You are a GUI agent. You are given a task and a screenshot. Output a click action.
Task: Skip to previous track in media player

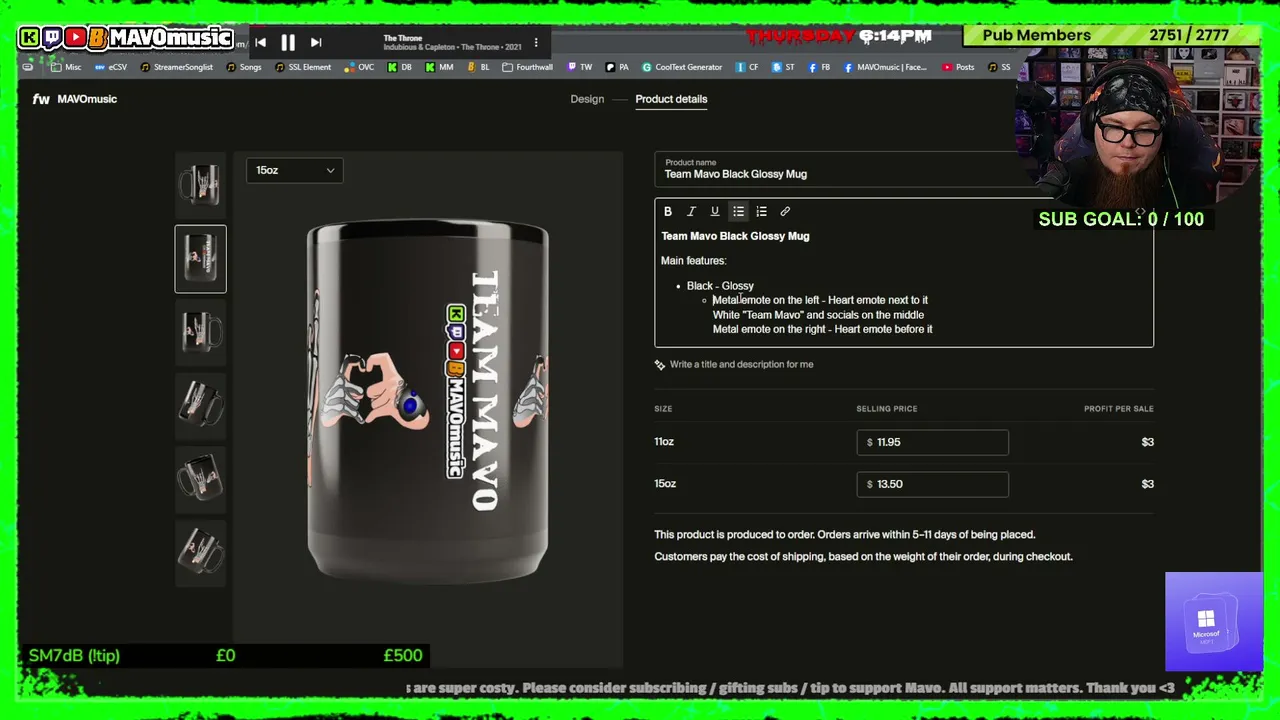coord(260,42)
